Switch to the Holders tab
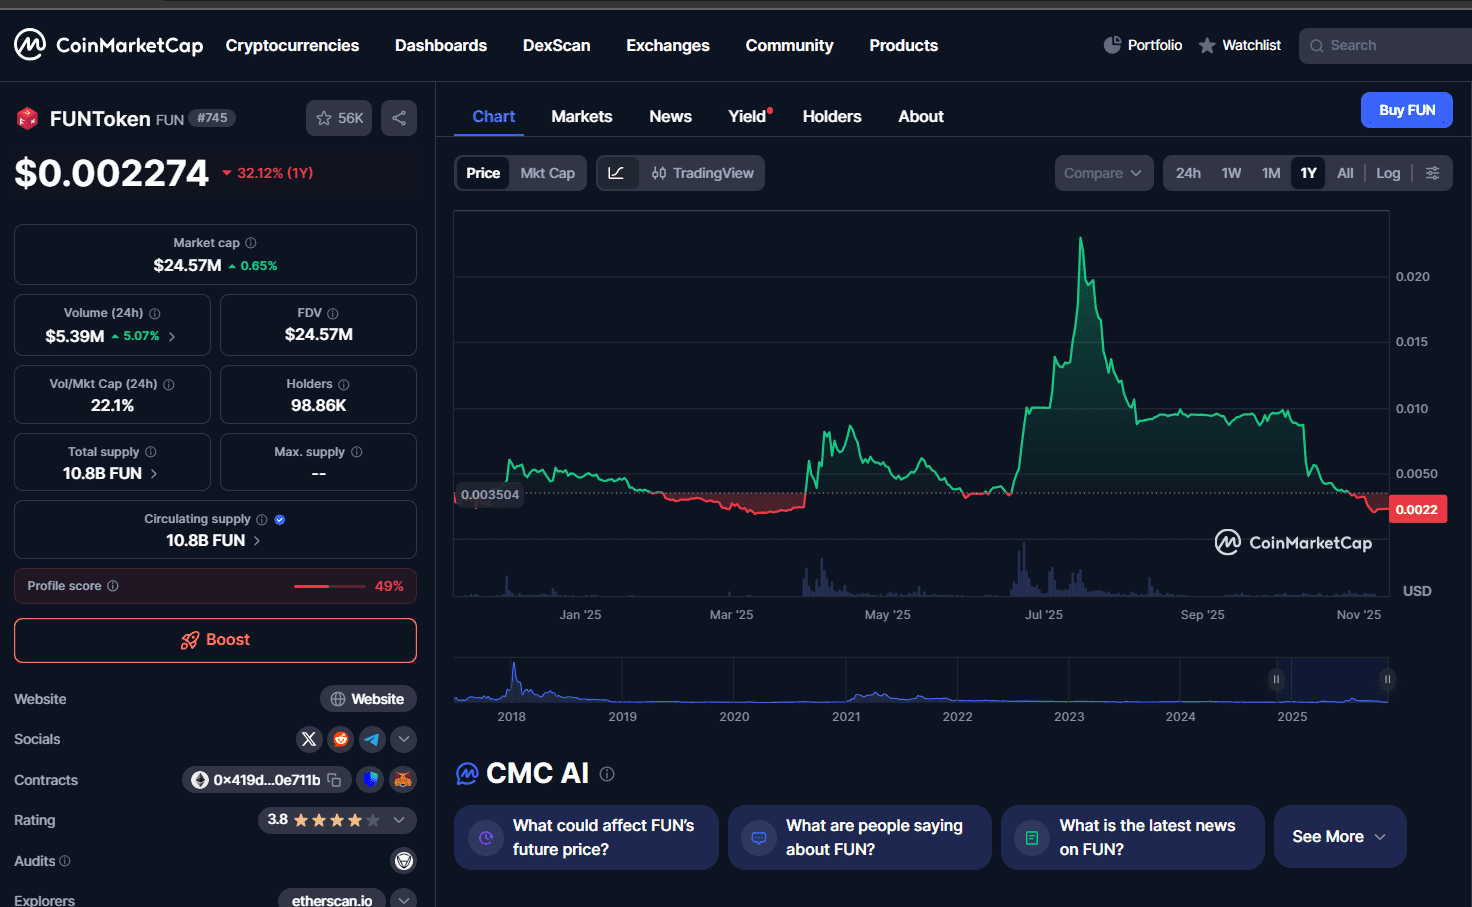Screen dimensions: 1472x907 coord(831,116)
